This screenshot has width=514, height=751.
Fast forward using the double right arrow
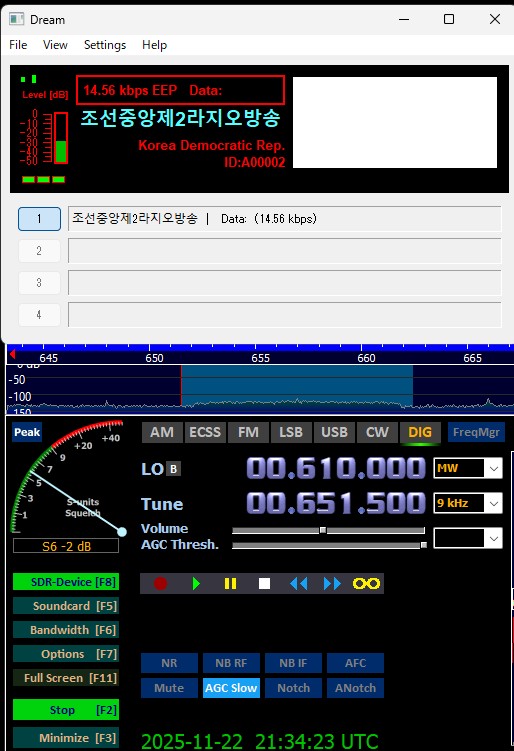click(x=332, y=583)
